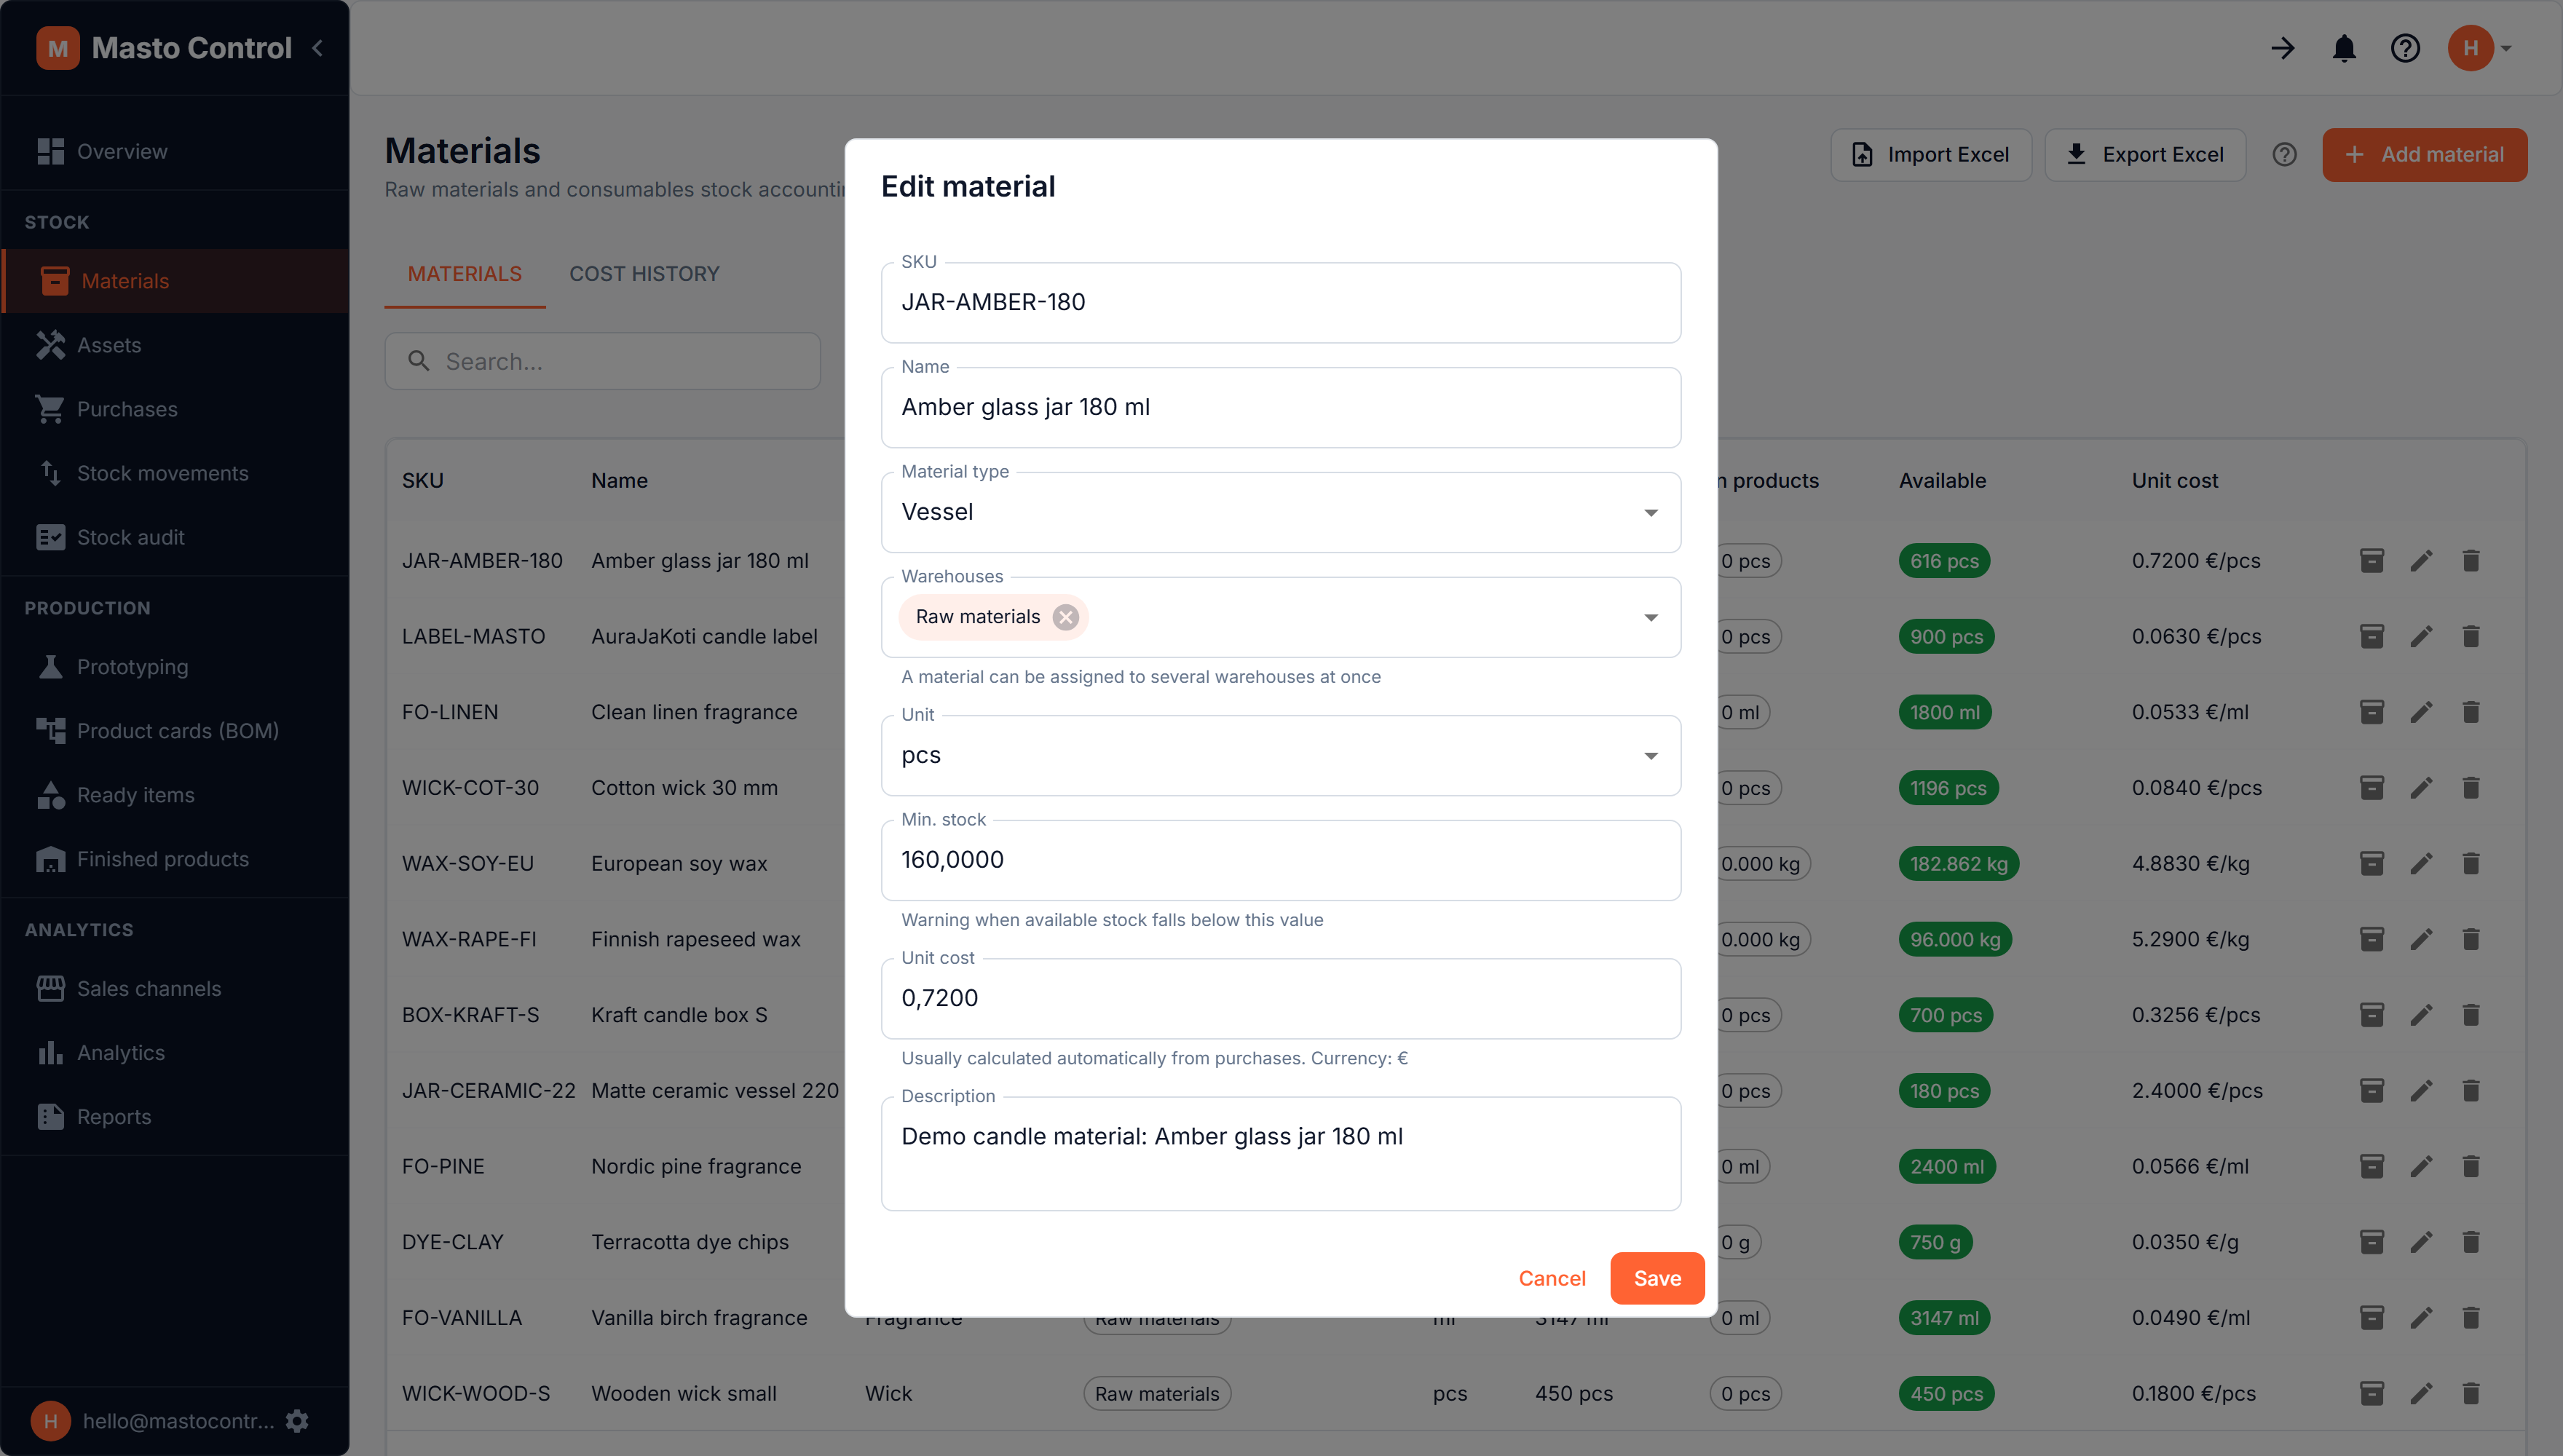Click the 616 pcs available badge

tap(1944, 561)
